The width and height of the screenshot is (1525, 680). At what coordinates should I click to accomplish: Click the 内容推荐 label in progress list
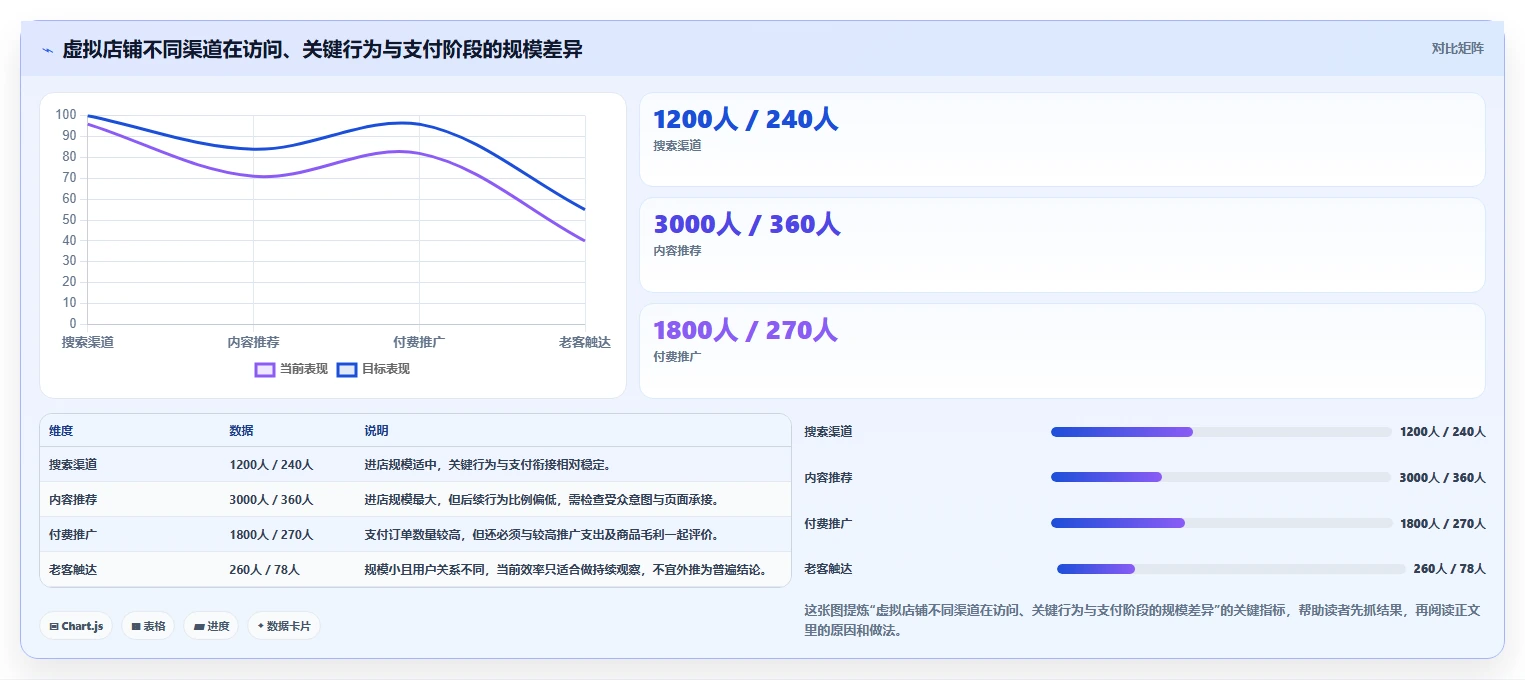tap(829, 478)
